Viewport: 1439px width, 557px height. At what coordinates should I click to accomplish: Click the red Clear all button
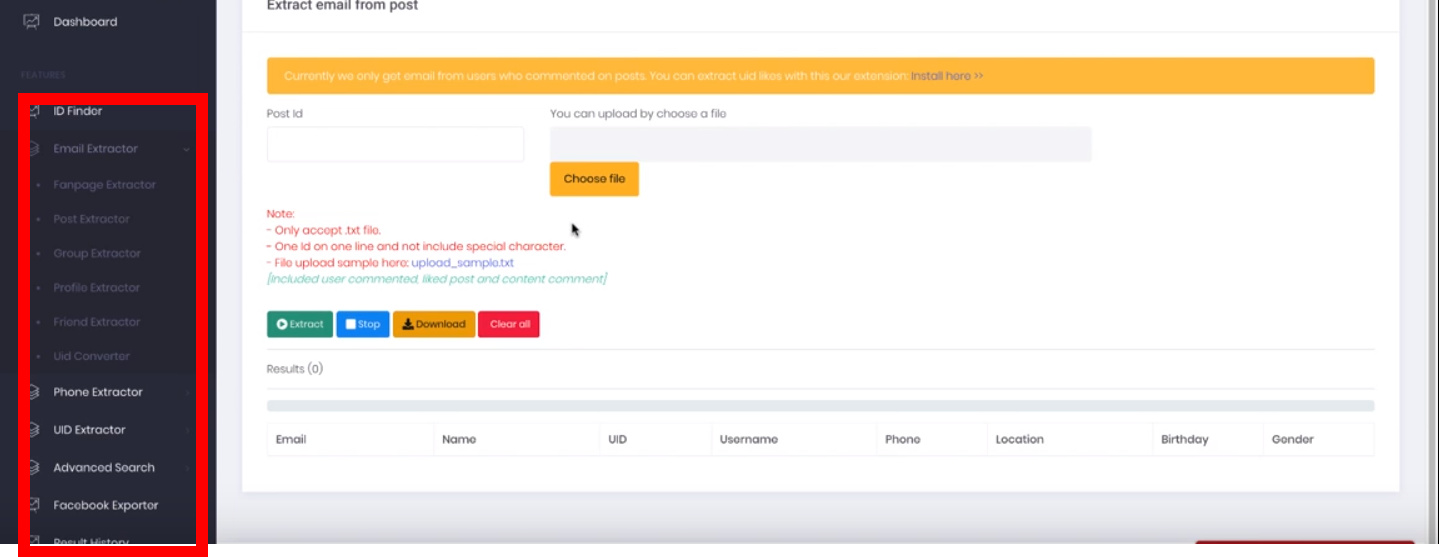click(509, 324)
